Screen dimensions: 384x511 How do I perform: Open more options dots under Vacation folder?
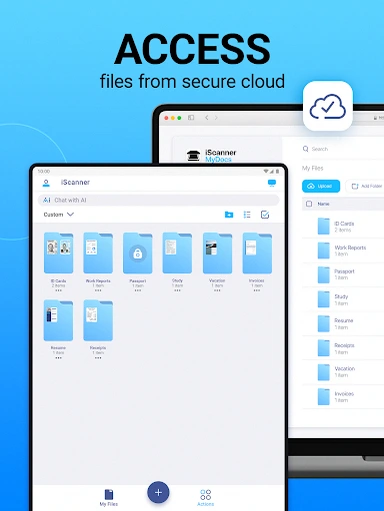[217, 291]
